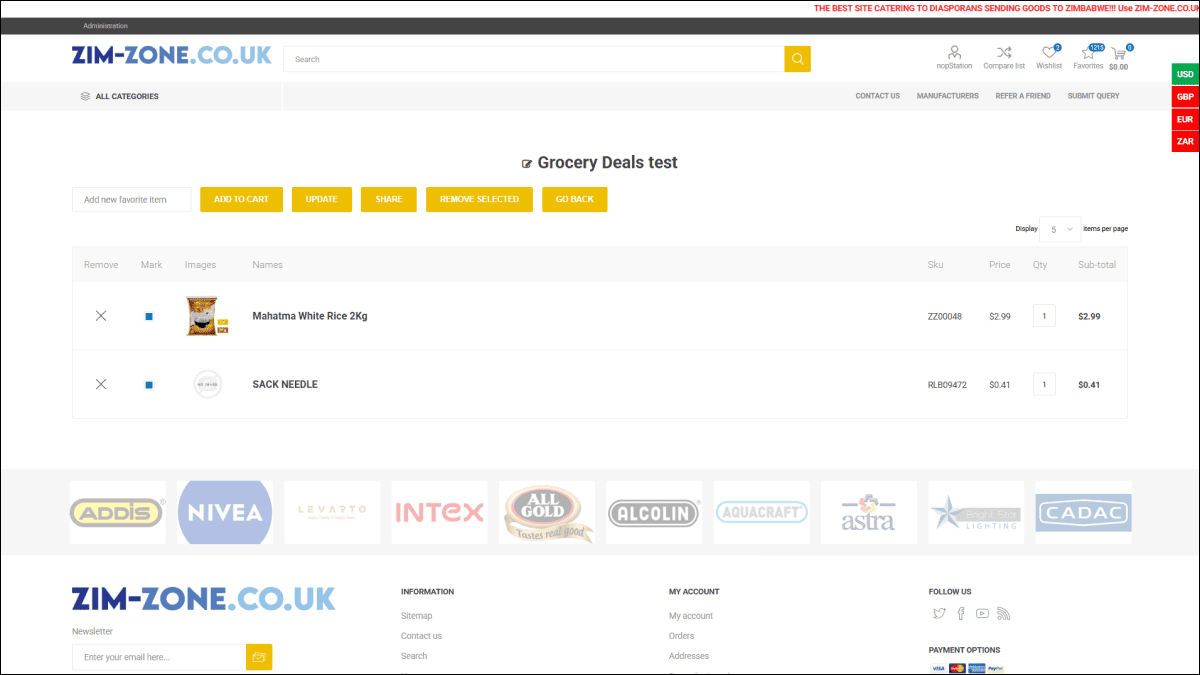Screen dimensions: 1200x675
Task: Open the Mahatma White Rice 2Kg product link
Action: point(310,316)
